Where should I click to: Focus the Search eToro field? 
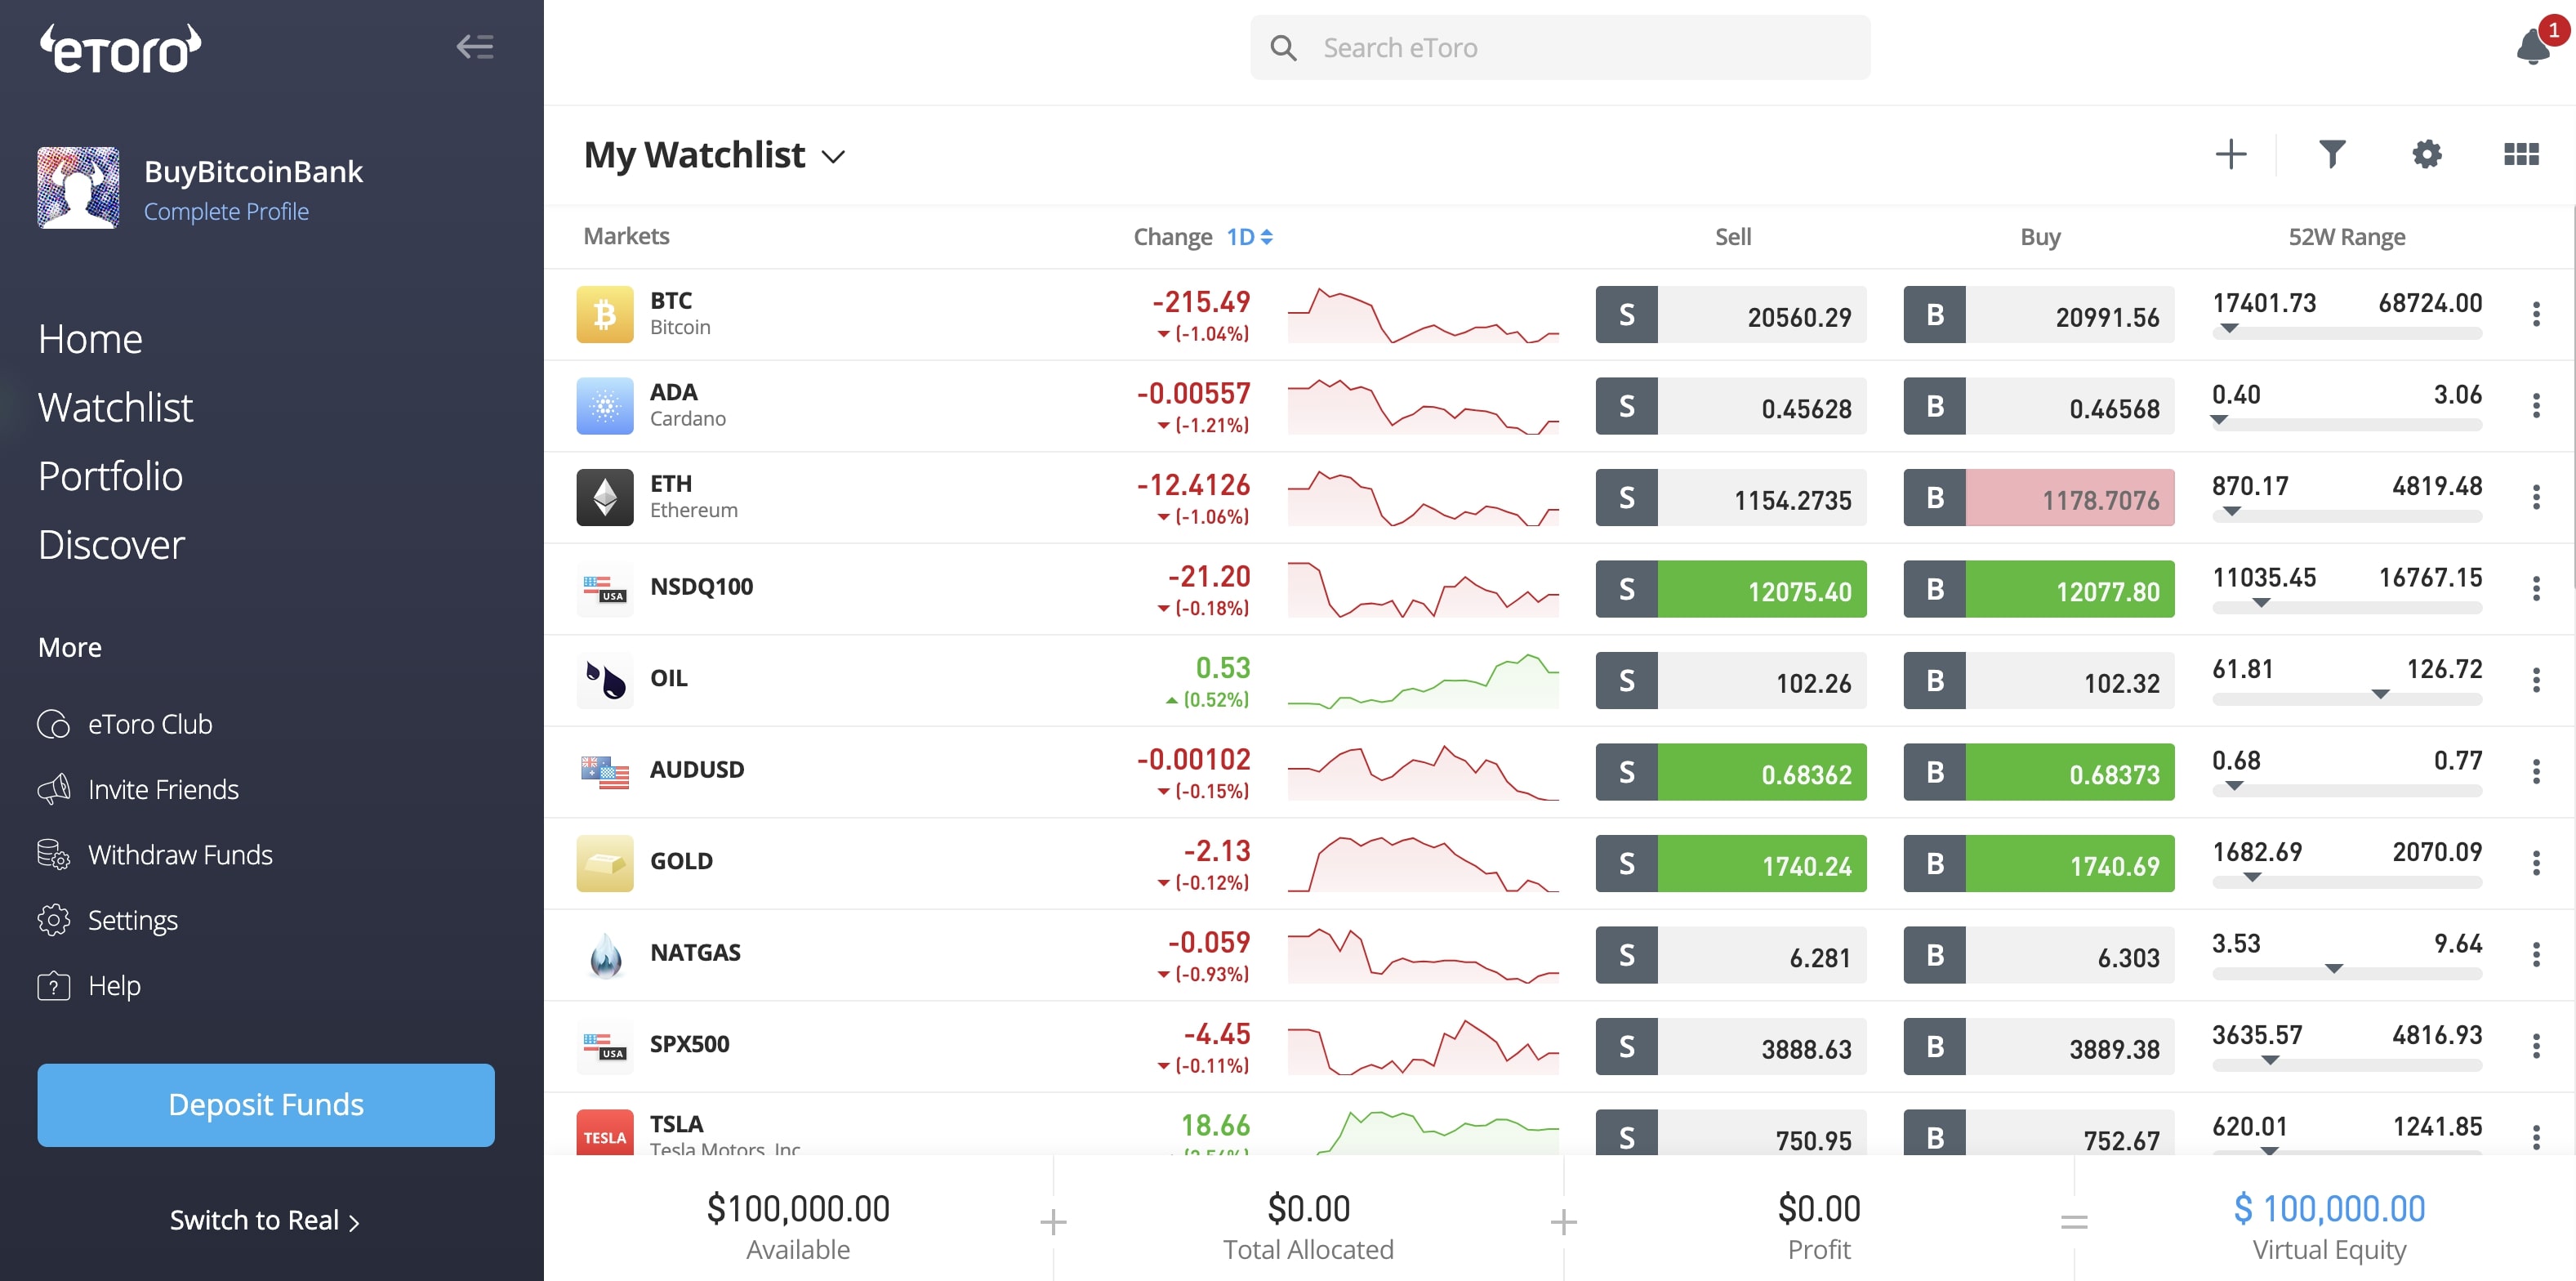(1560, 47)
